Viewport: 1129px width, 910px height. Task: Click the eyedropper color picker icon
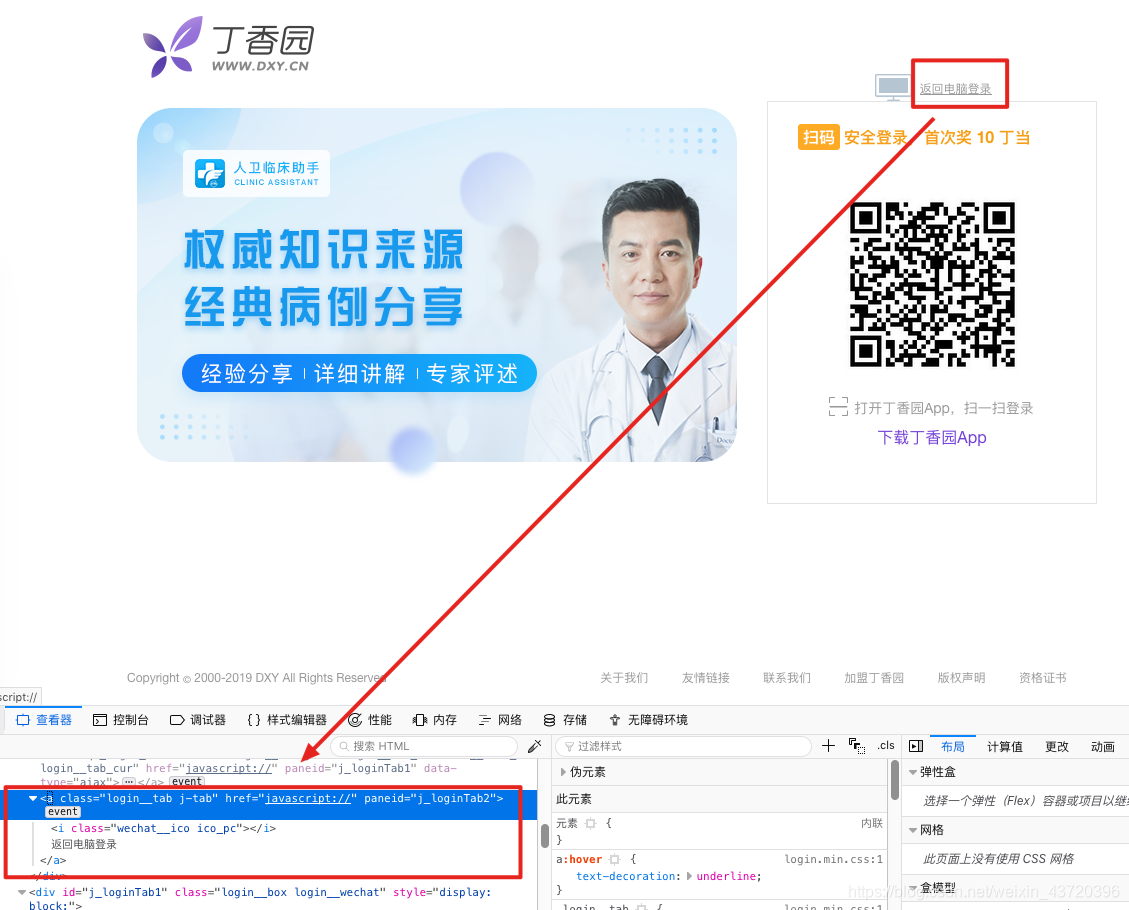(x=534, y=746)
